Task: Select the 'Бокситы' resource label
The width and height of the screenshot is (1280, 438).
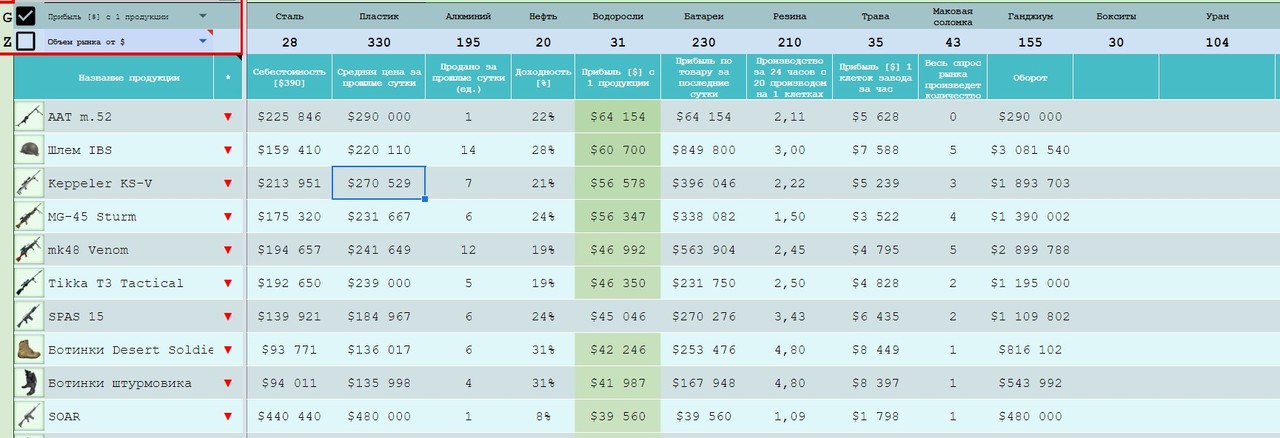Action: pyautogui.click(x=1115, y=17)
